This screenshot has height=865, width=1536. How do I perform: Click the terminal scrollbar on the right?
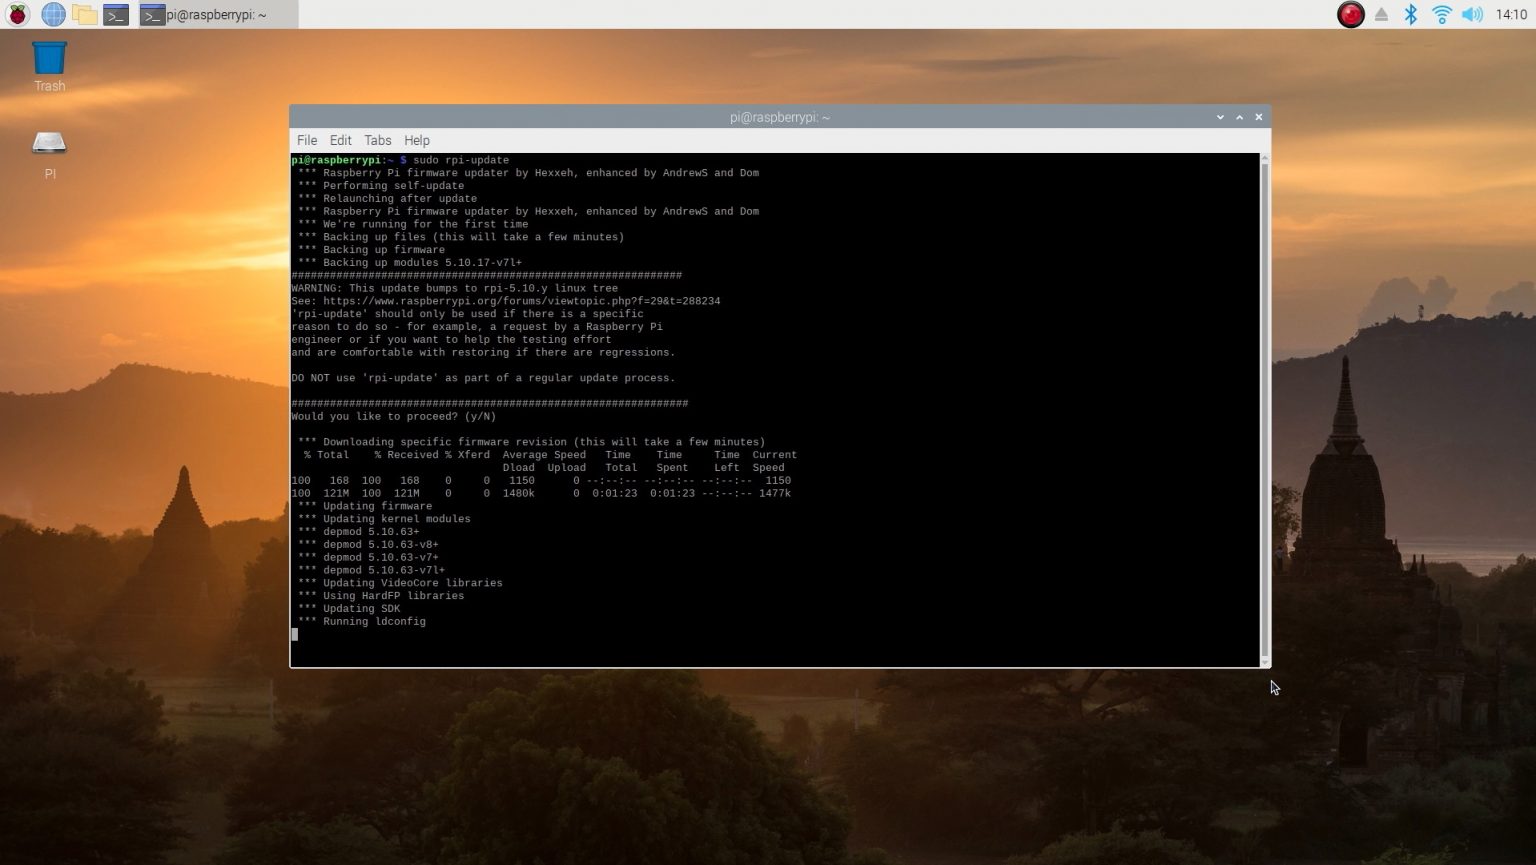coord(1266,400)
